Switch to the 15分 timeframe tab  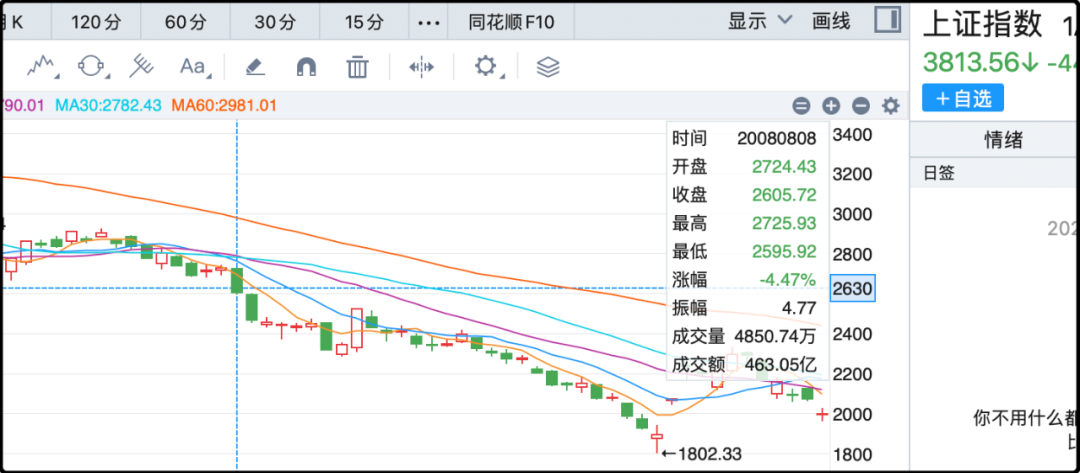pyautogui.click(x=364, y=21)
